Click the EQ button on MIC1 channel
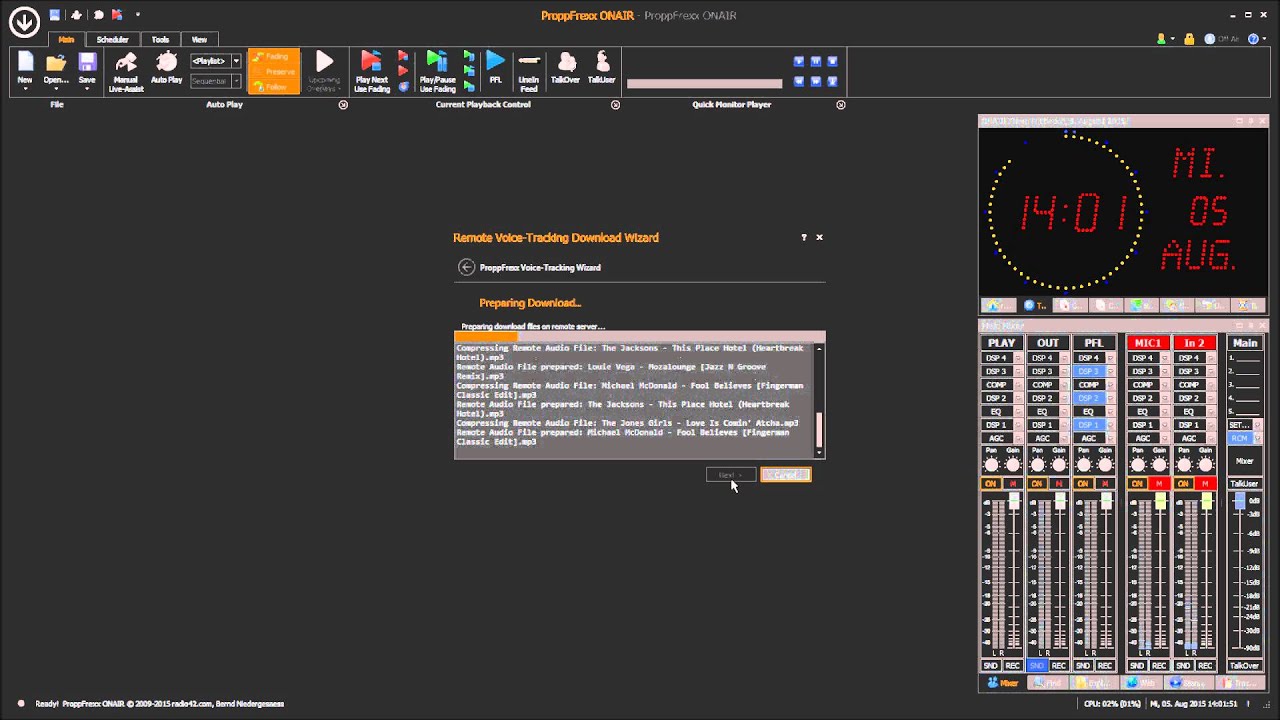Image resolution: width=1280 pixels, height=720 pixels. tap(1143, 412)
